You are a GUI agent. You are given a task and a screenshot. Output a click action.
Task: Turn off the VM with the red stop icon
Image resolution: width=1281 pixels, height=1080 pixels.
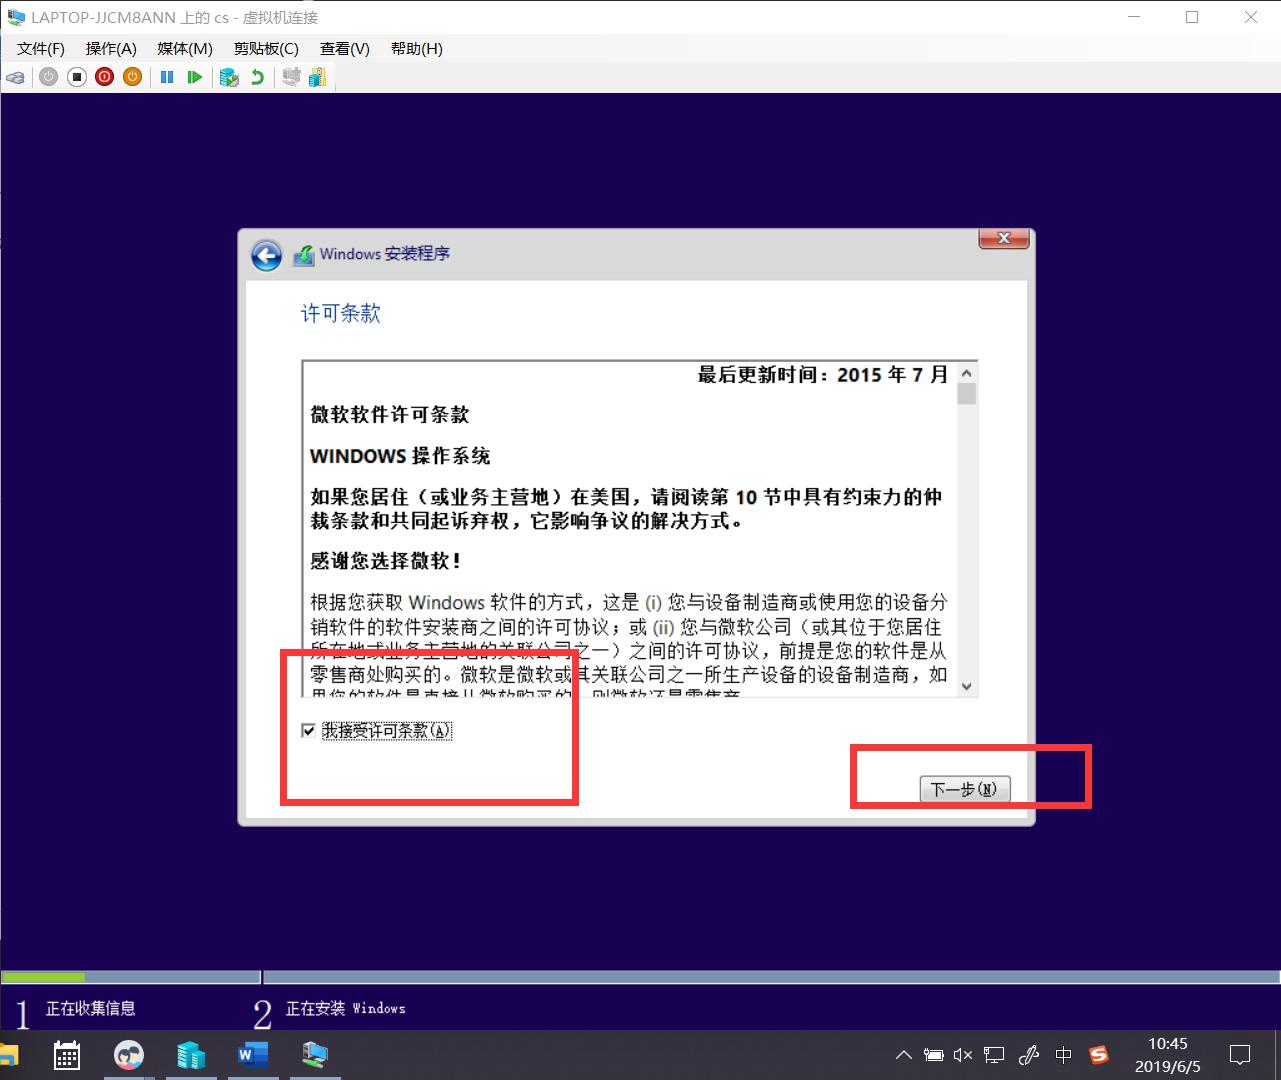[104, 77]
